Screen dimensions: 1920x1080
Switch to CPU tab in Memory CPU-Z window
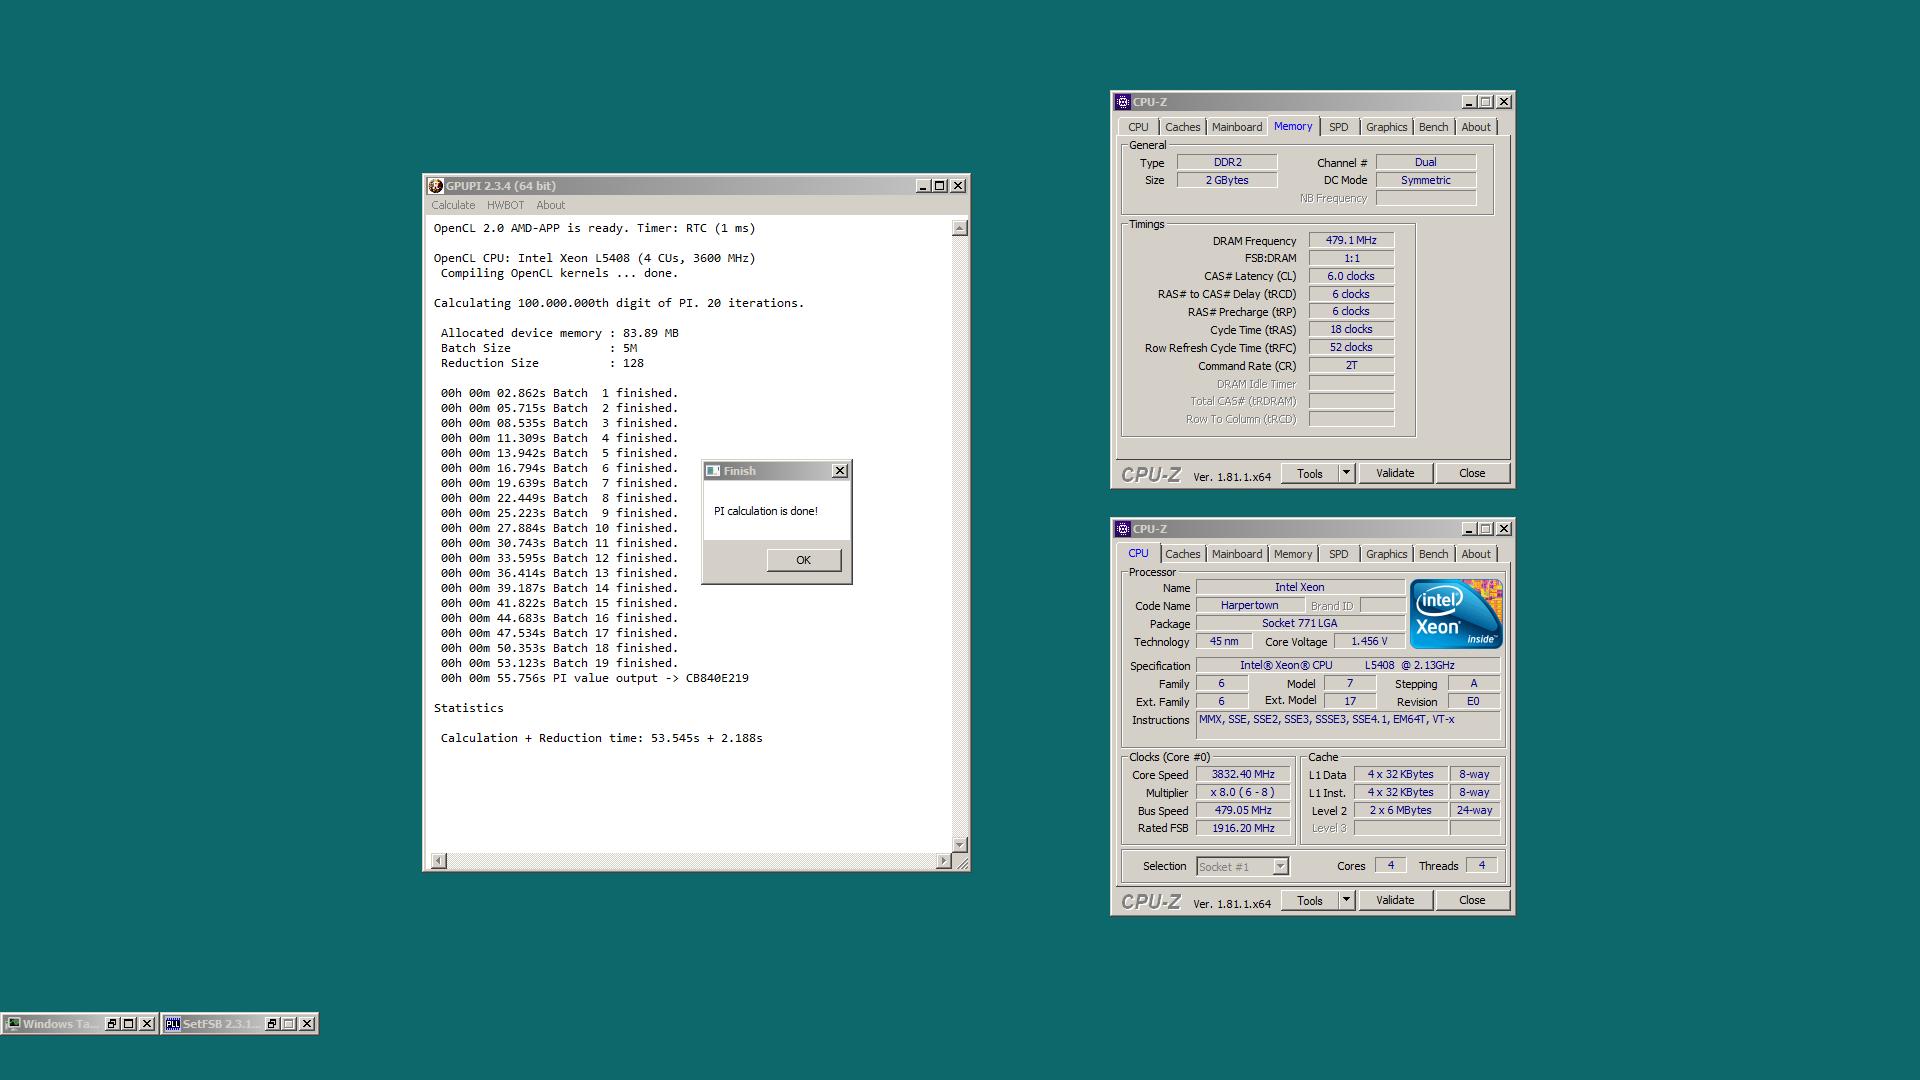click(1138, 127)
